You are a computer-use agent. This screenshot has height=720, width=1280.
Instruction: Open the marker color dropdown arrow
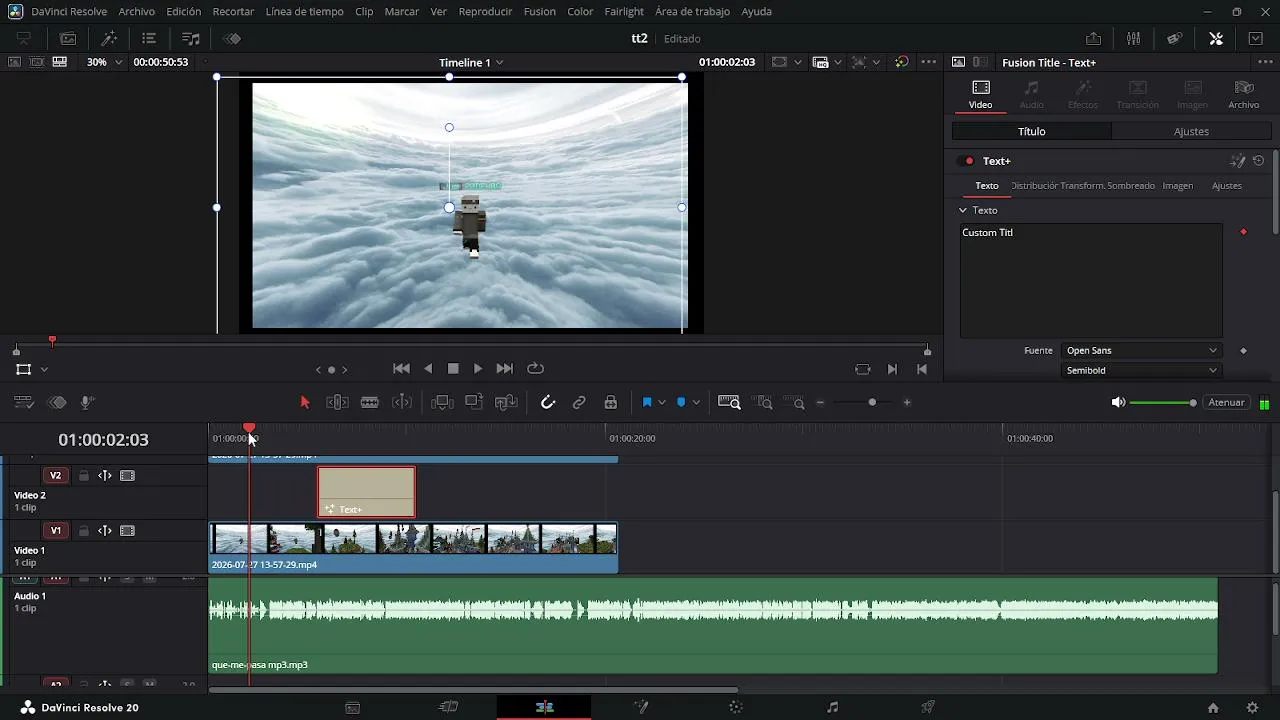696,402
